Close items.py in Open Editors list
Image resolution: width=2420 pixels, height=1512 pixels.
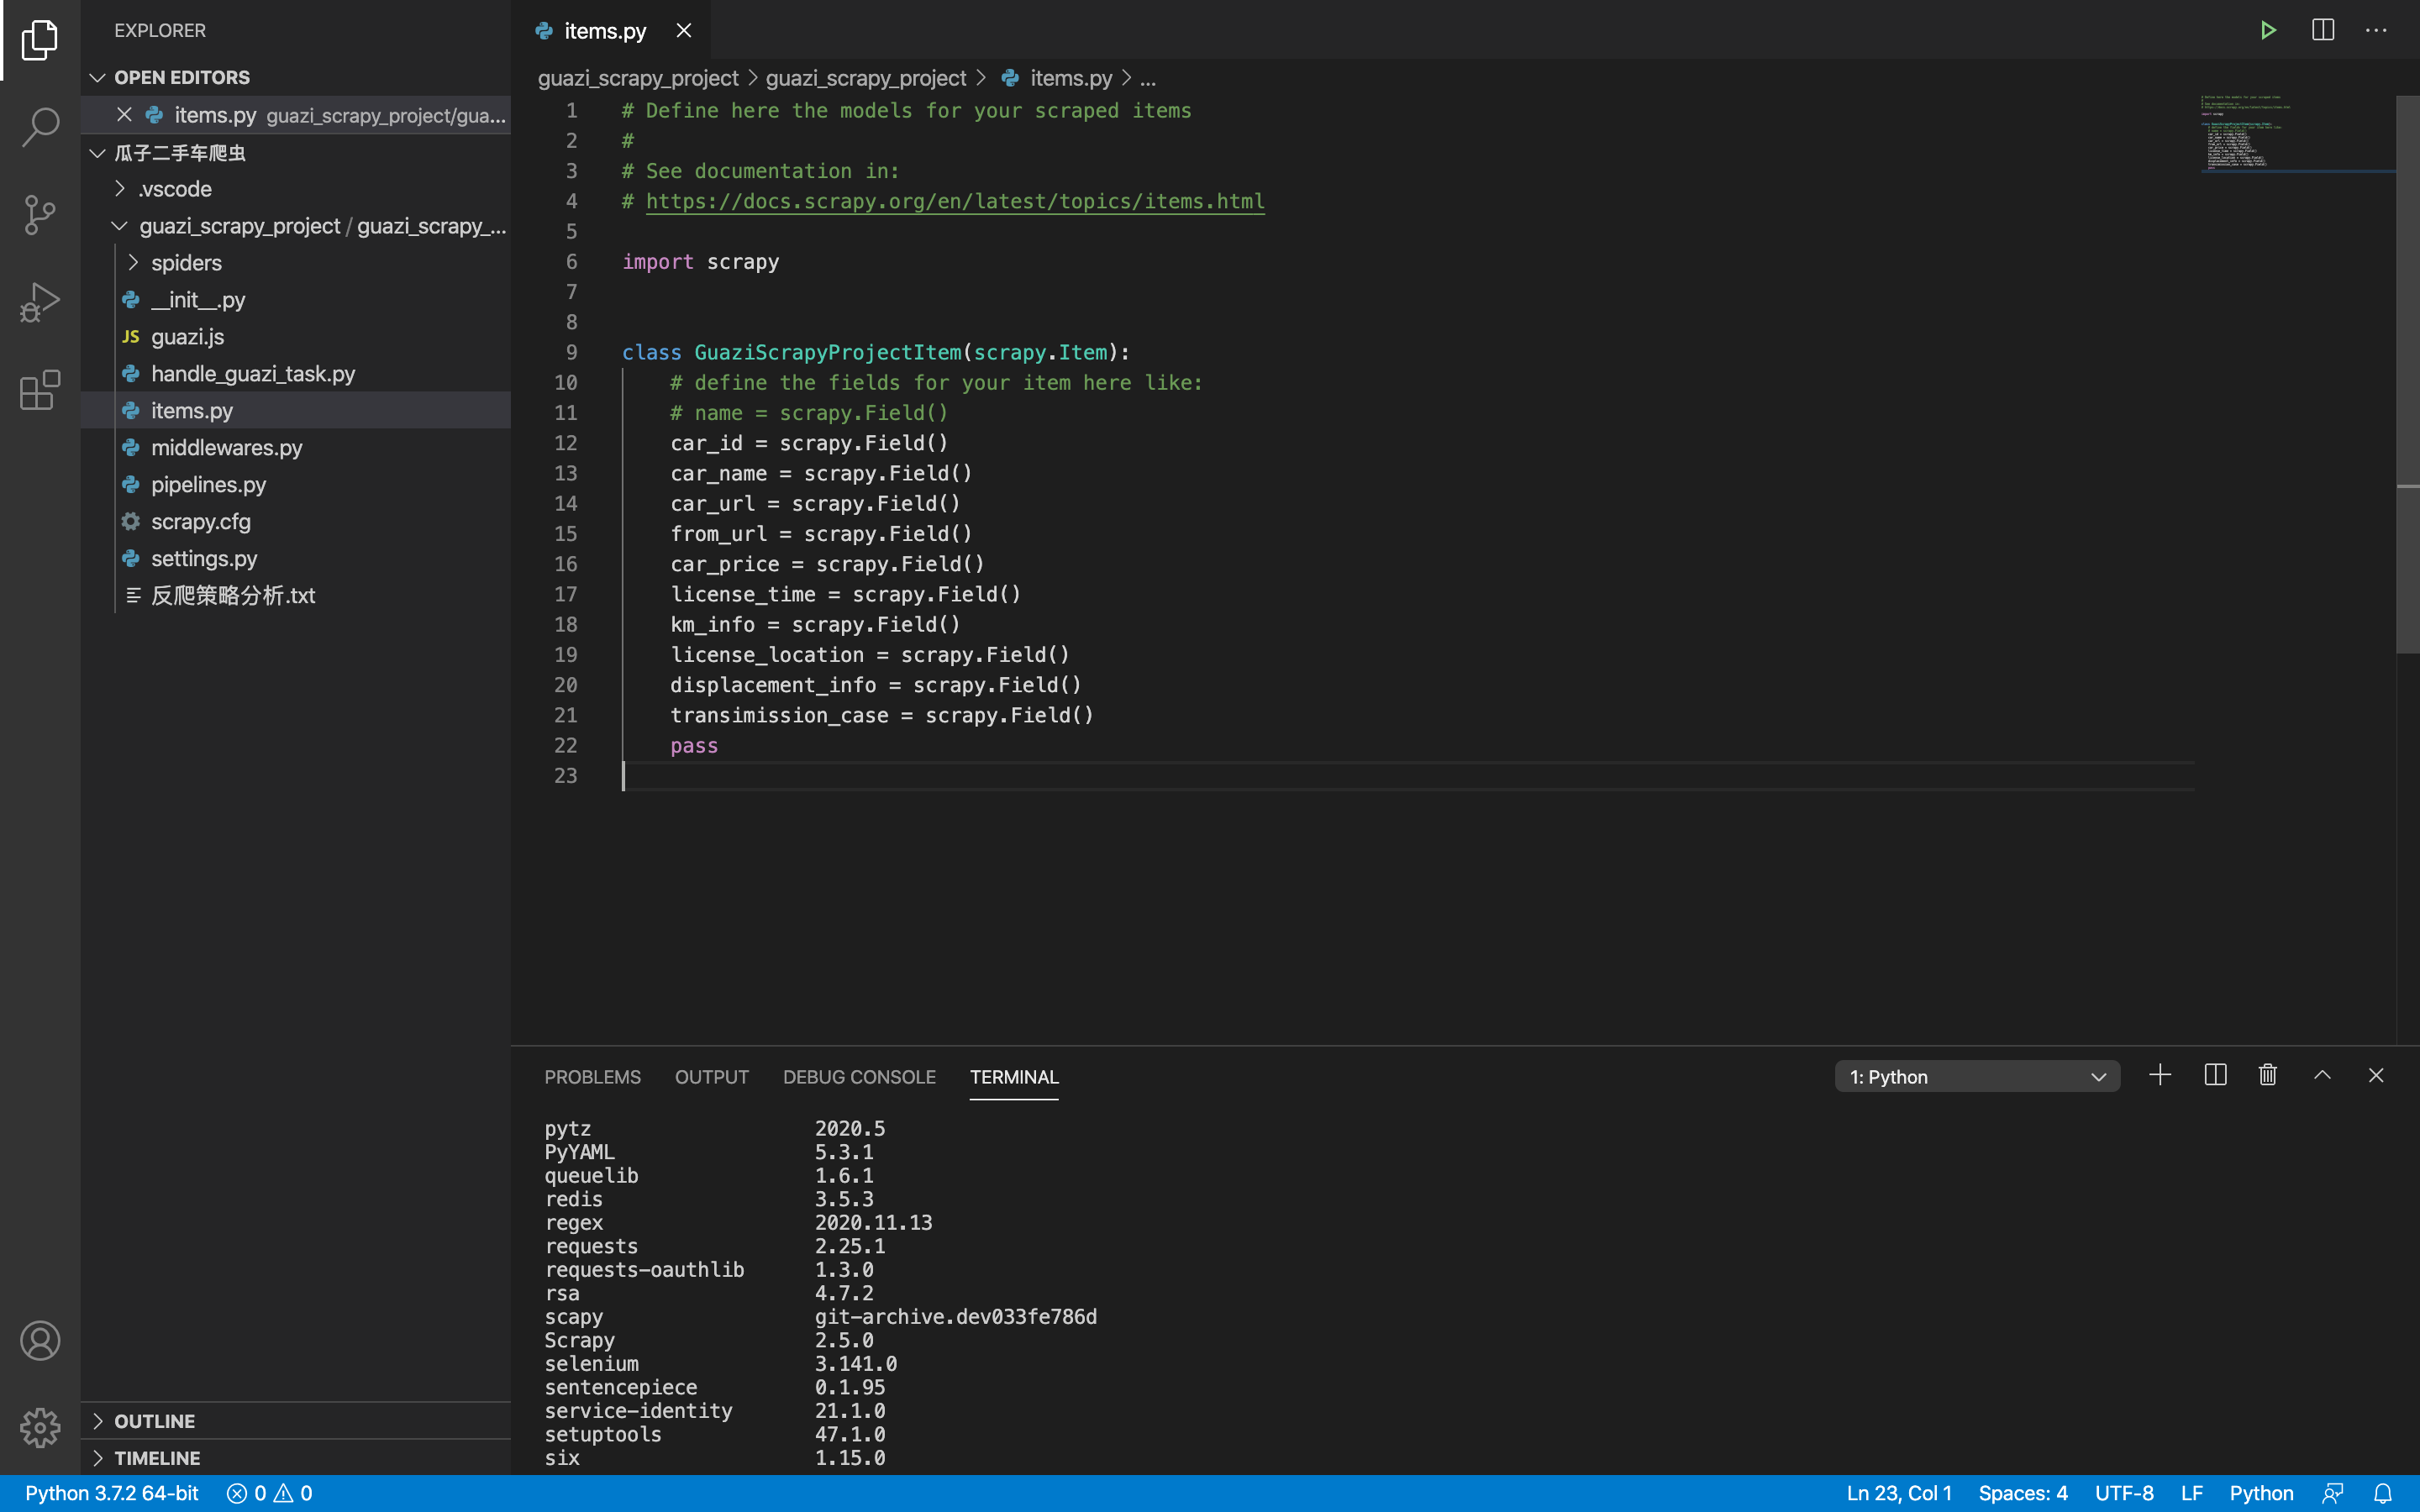coord(124,115)
